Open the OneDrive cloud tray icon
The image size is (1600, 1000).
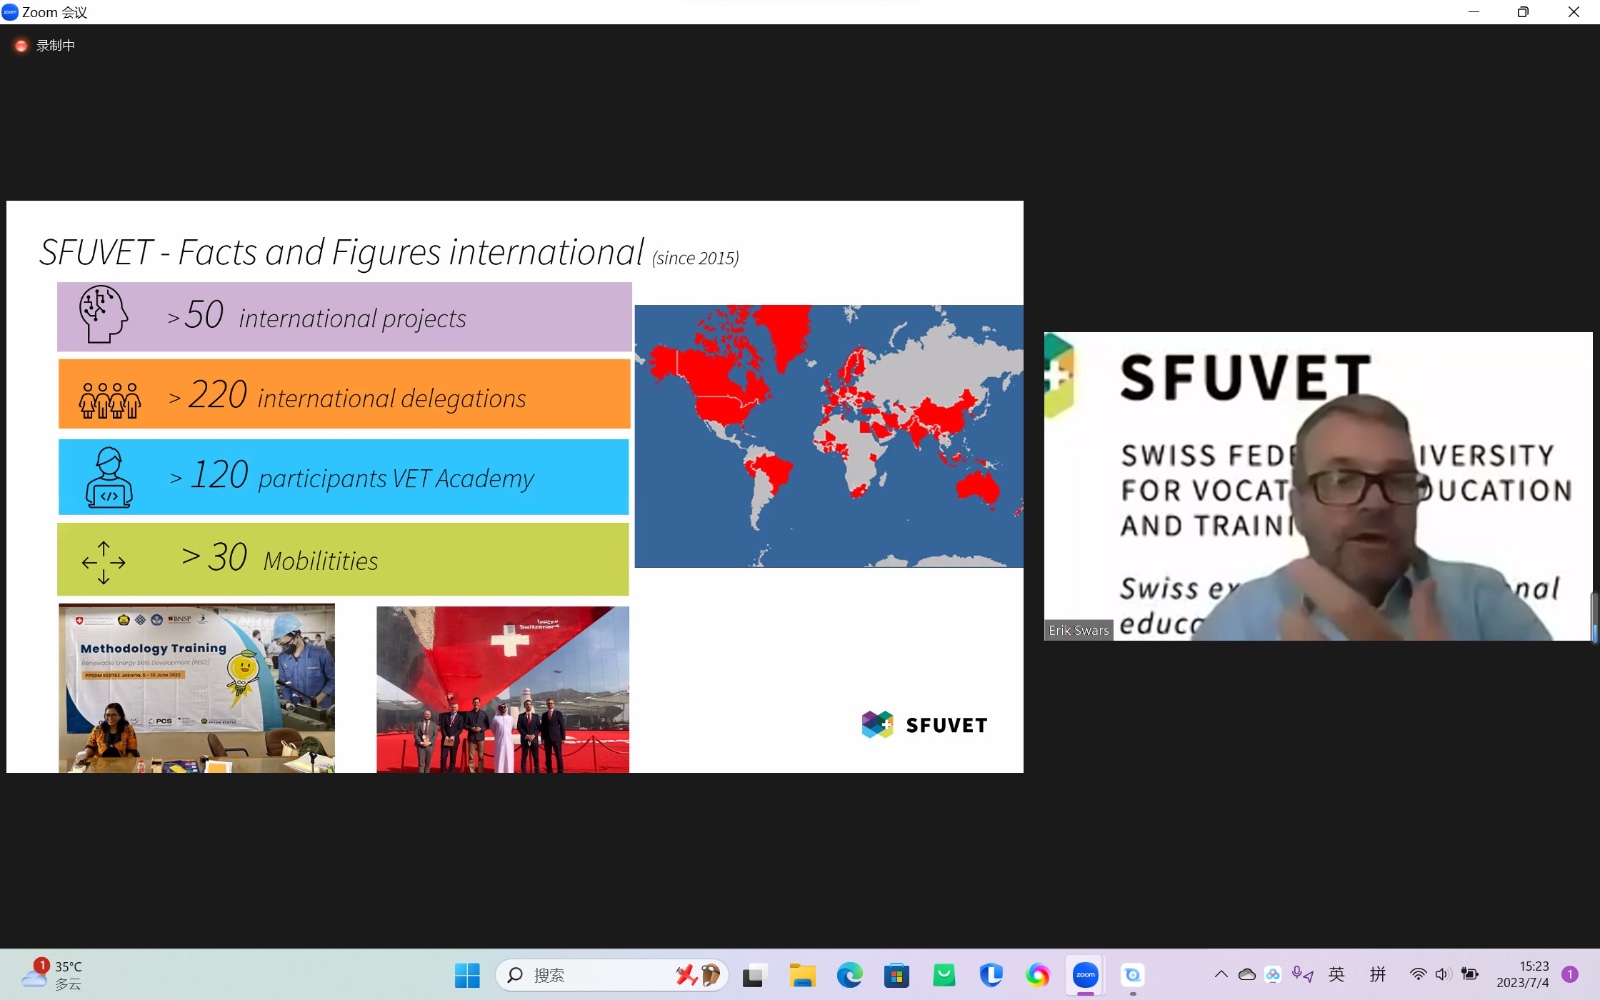(1247, 974)
